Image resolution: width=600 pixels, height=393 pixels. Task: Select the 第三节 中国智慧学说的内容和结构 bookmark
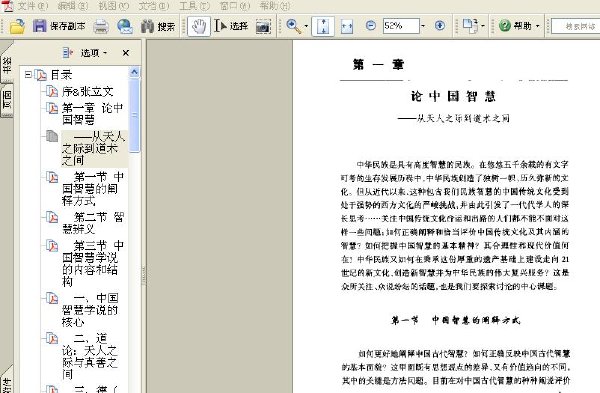coord(93,263)
